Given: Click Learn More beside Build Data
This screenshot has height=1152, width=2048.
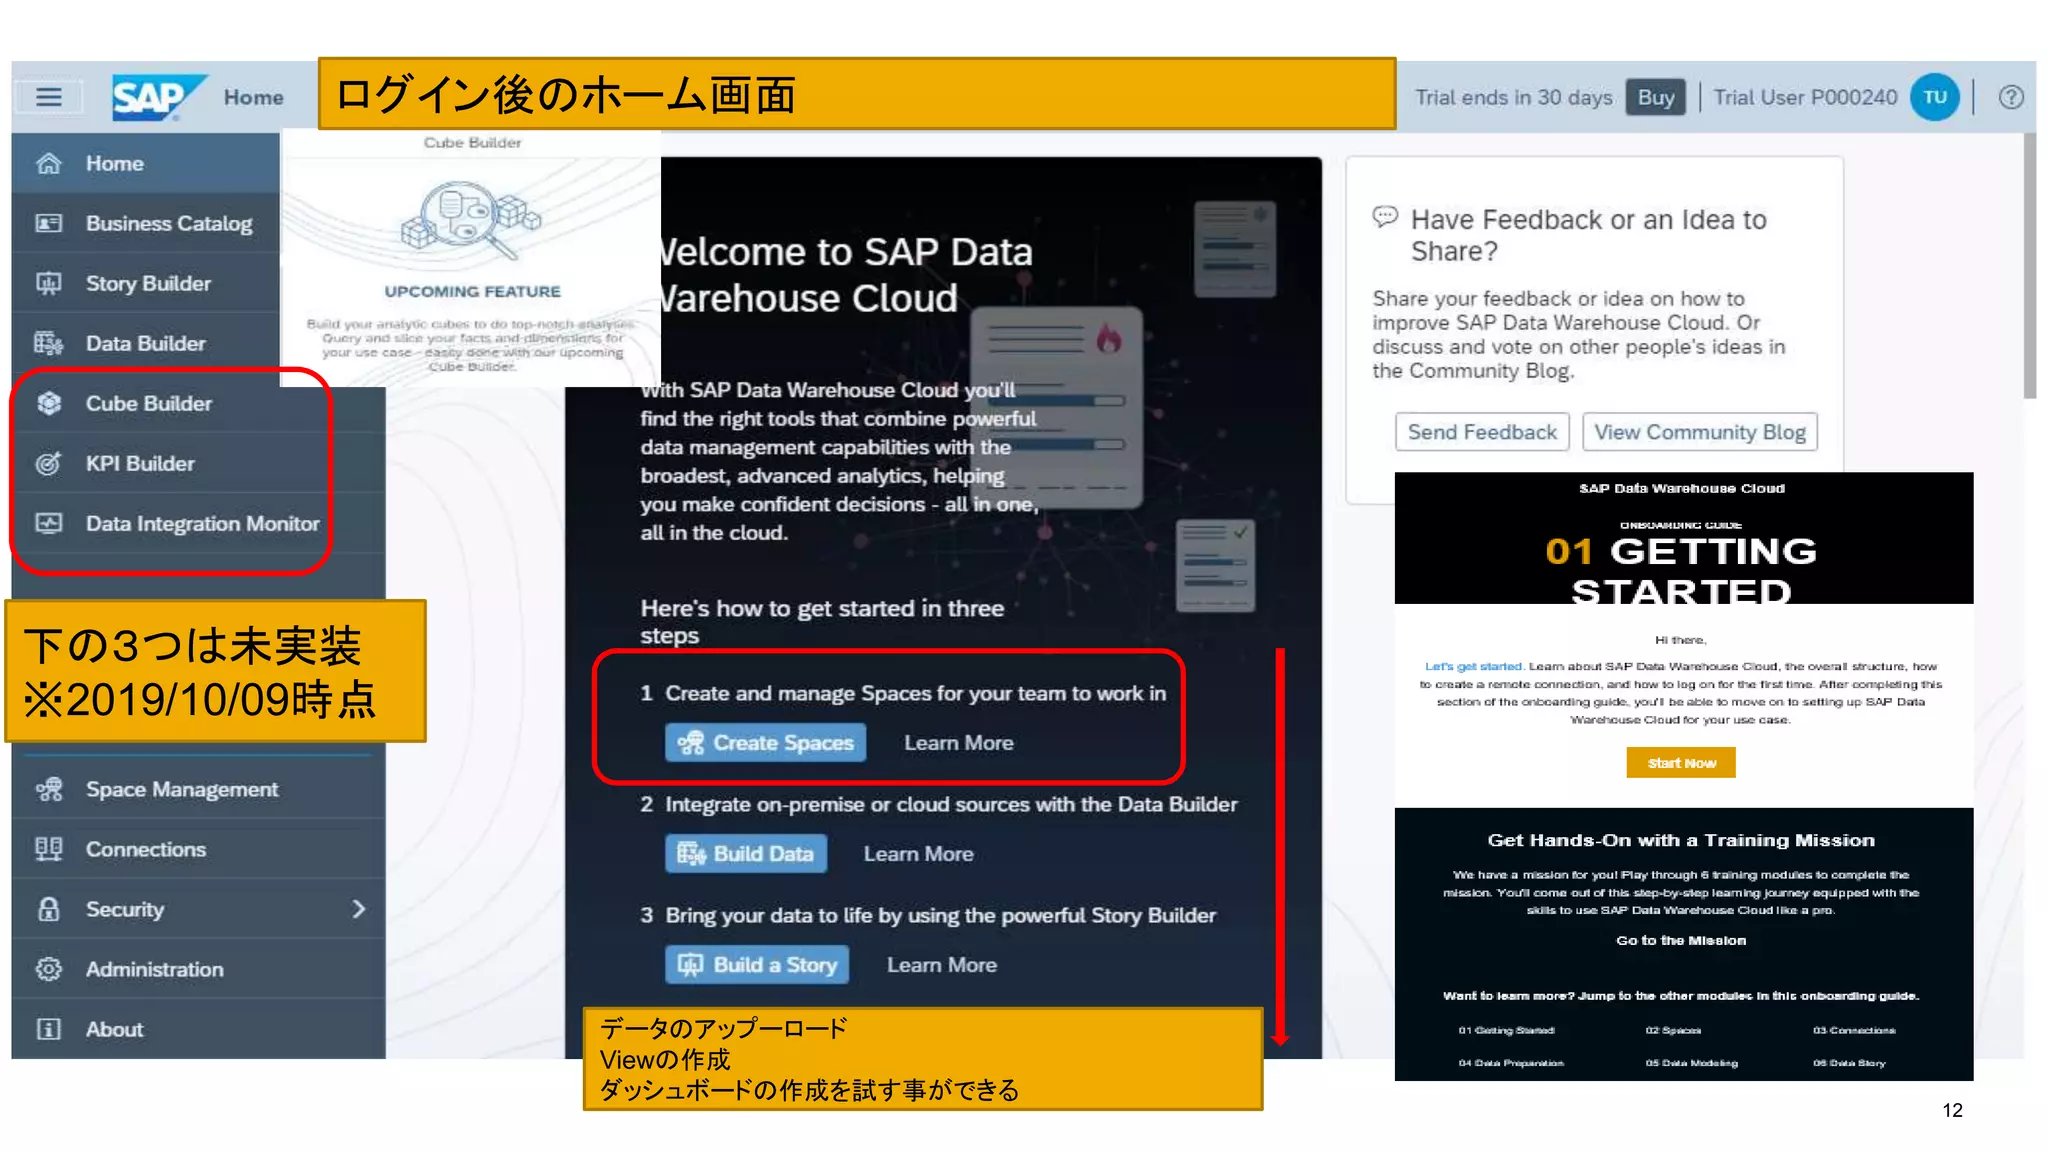Looking at the screenshot, I should point(918,854).
